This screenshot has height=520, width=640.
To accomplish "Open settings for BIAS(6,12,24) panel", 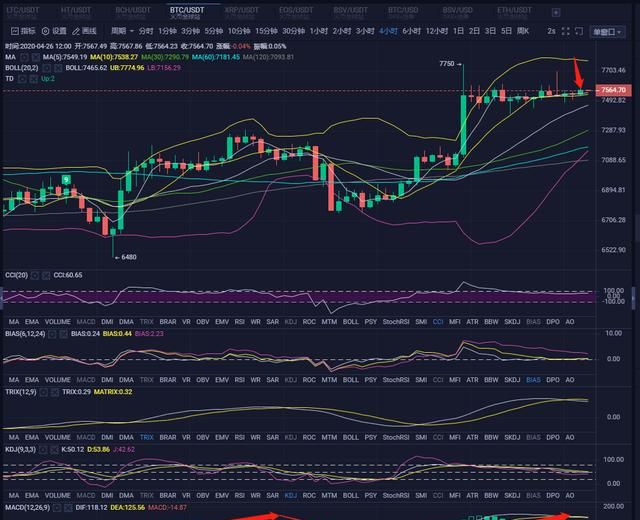I will point(52,334).
